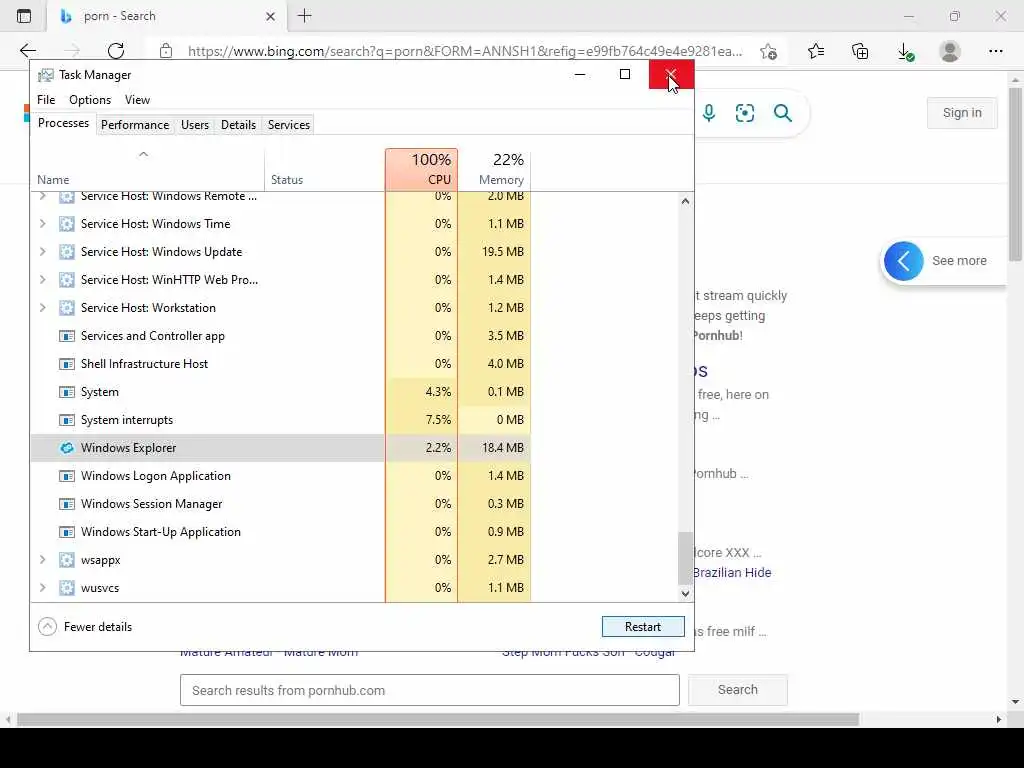
Task: Click the Edge profile avatar icon
Action: [950, 51]
